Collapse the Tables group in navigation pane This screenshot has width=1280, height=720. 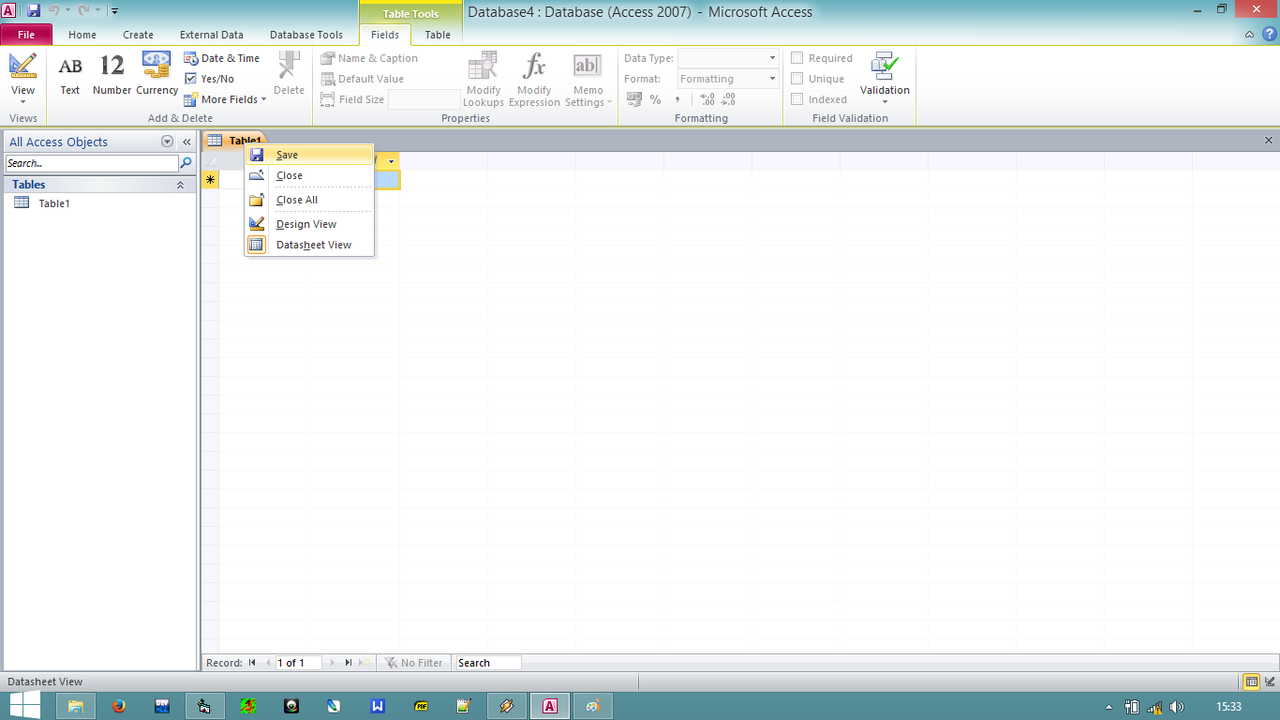coord(180,185)
